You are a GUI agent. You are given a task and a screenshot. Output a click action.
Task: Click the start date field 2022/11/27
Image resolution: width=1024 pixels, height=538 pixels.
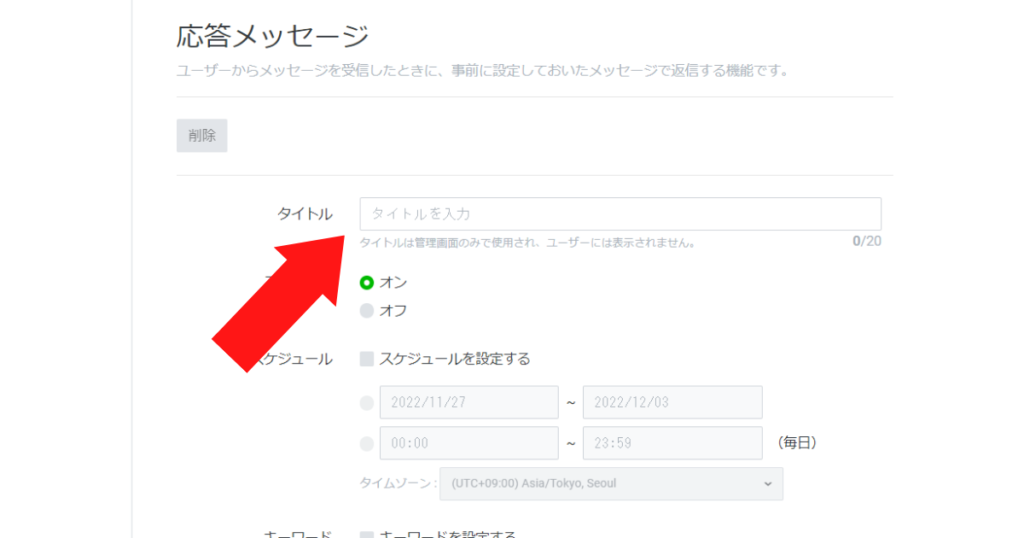469,402
